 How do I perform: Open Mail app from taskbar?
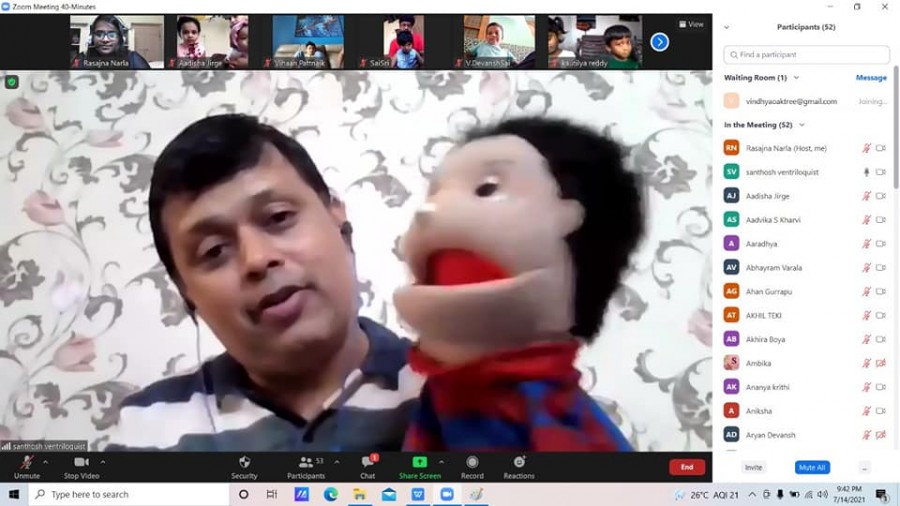click(x=389, y=495)
